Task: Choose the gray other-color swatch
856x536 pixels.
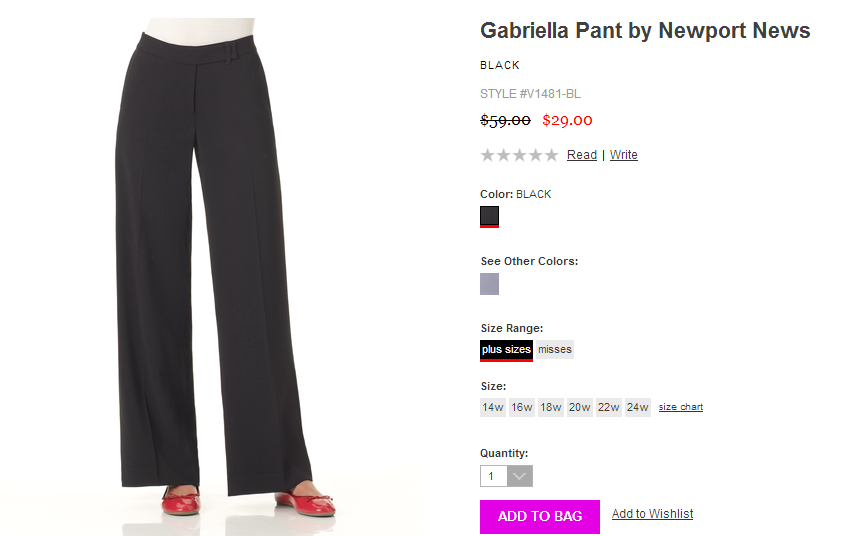Action: pyautogui.click(x=489, y=284)
